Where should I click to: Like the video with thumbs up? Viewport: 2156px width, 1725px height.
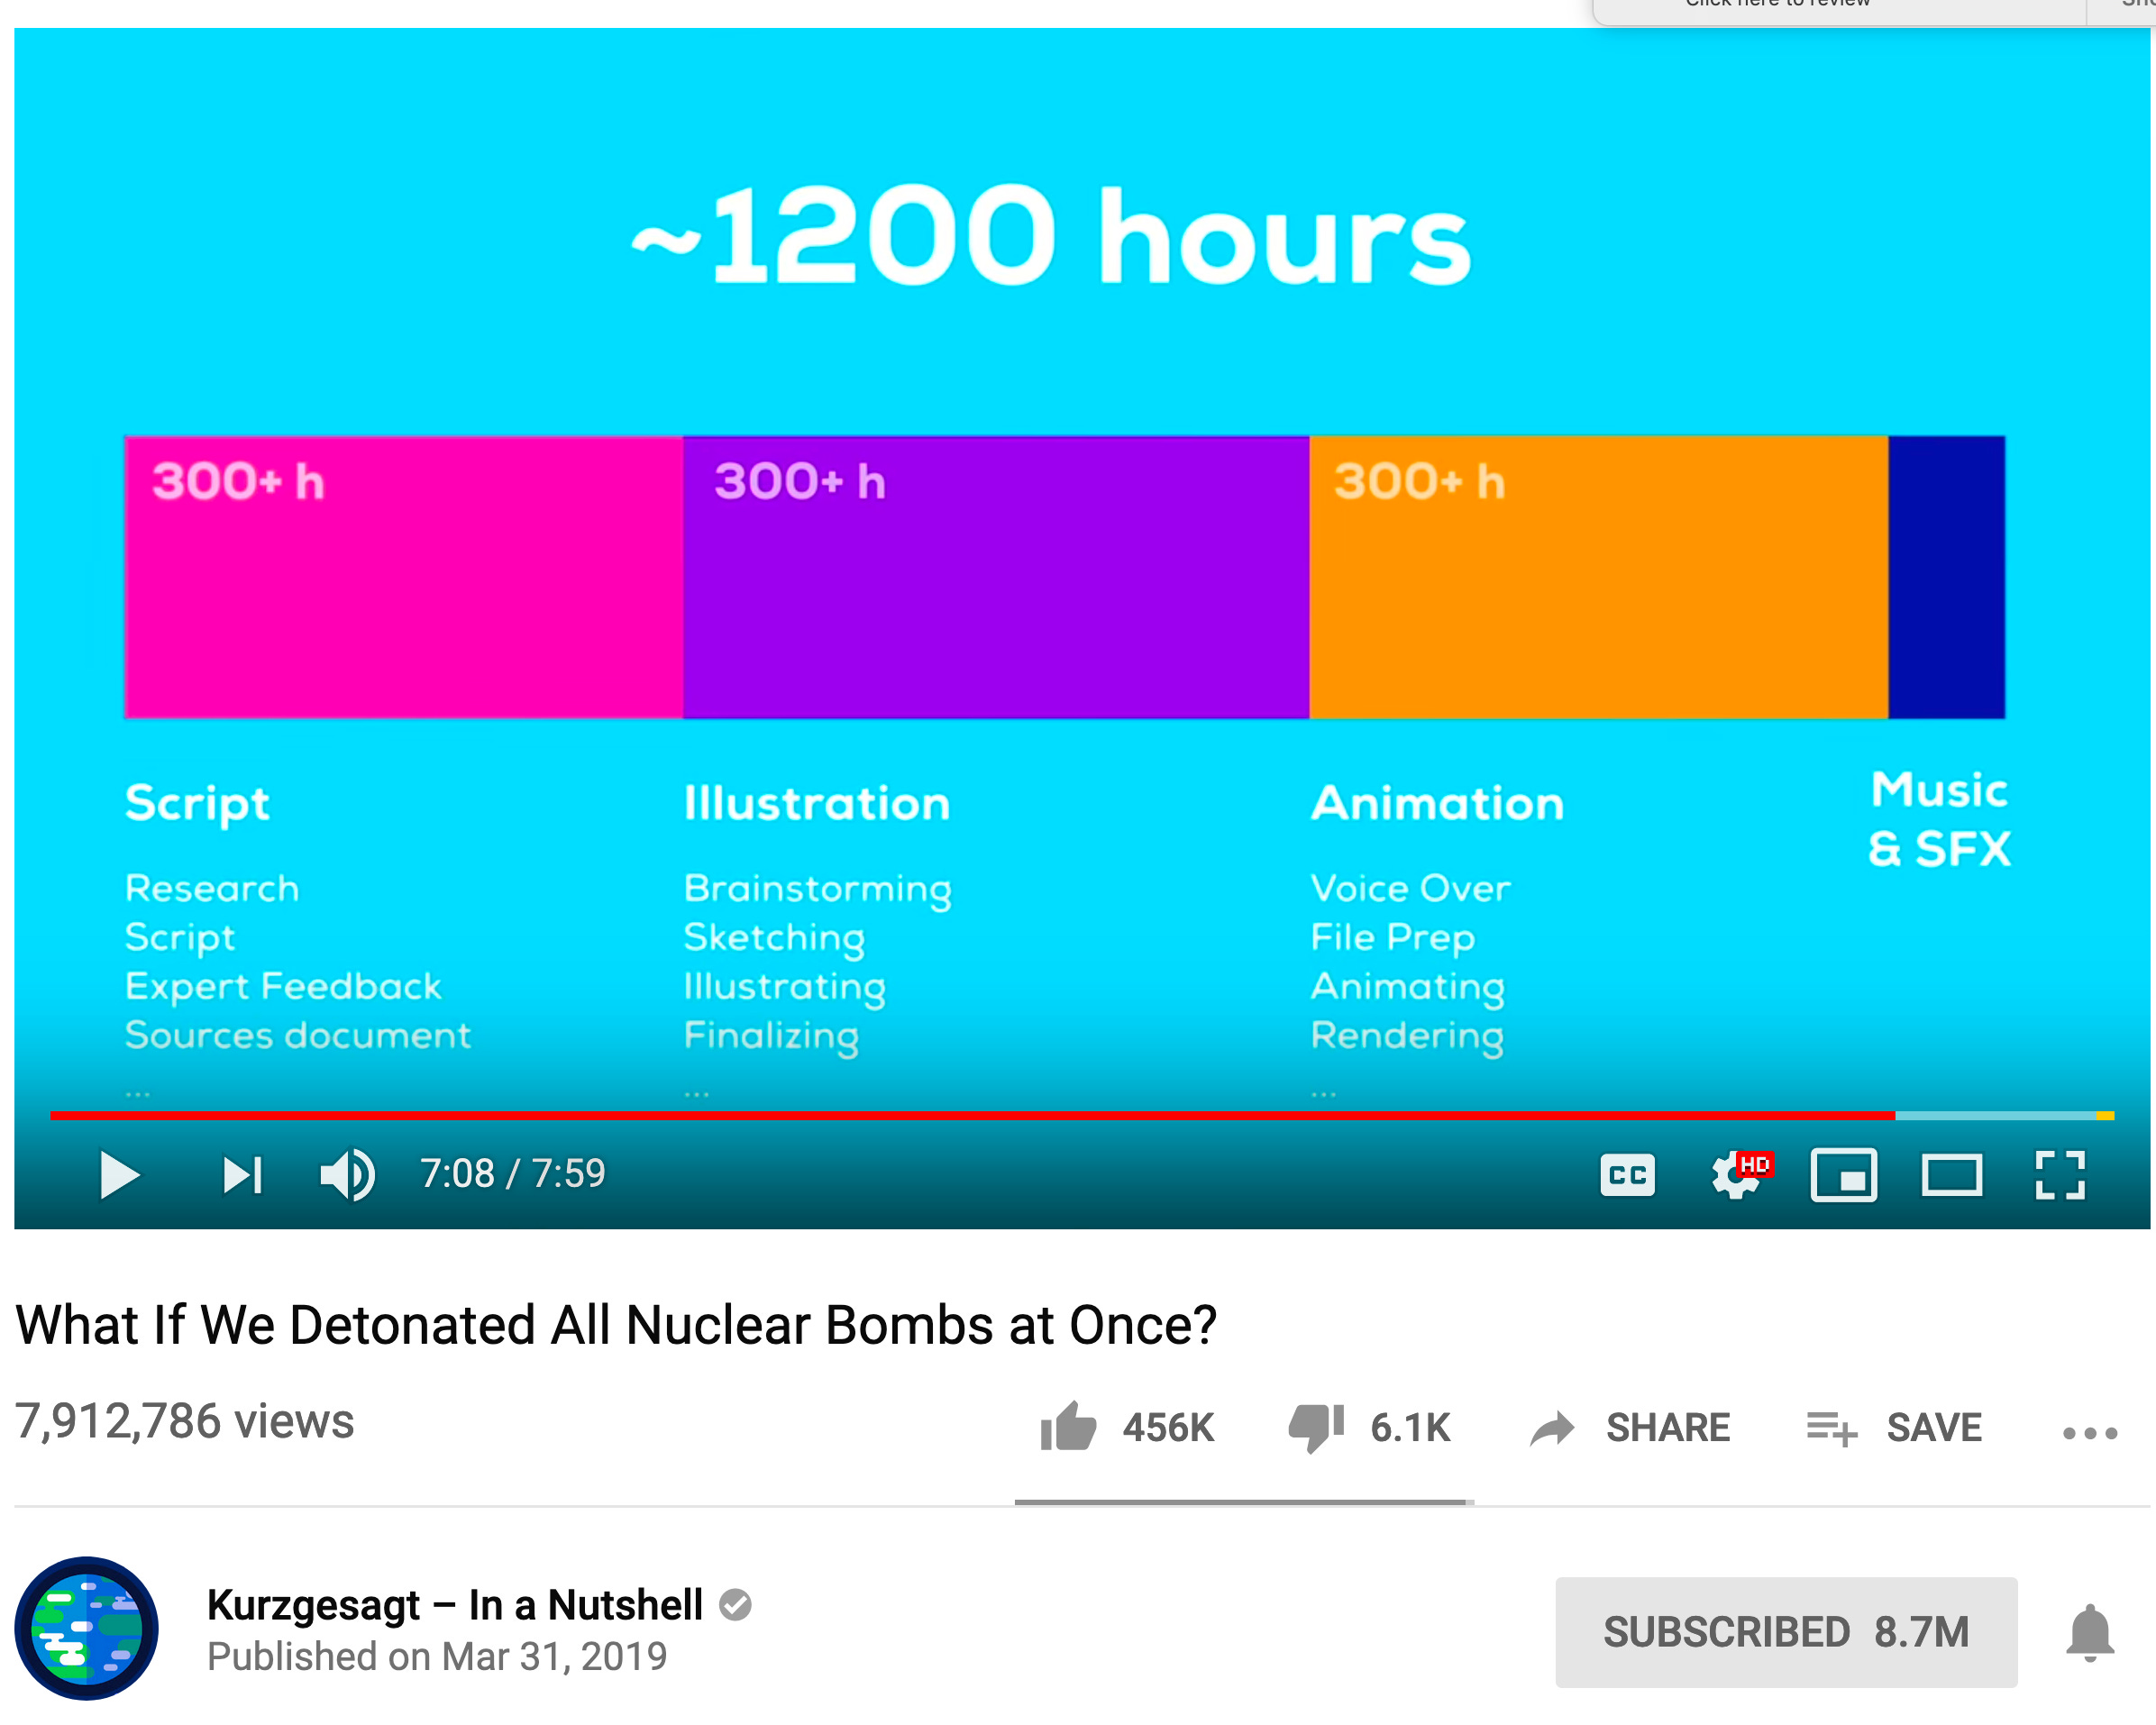pyautogui.click(x=1069, y=1427)
